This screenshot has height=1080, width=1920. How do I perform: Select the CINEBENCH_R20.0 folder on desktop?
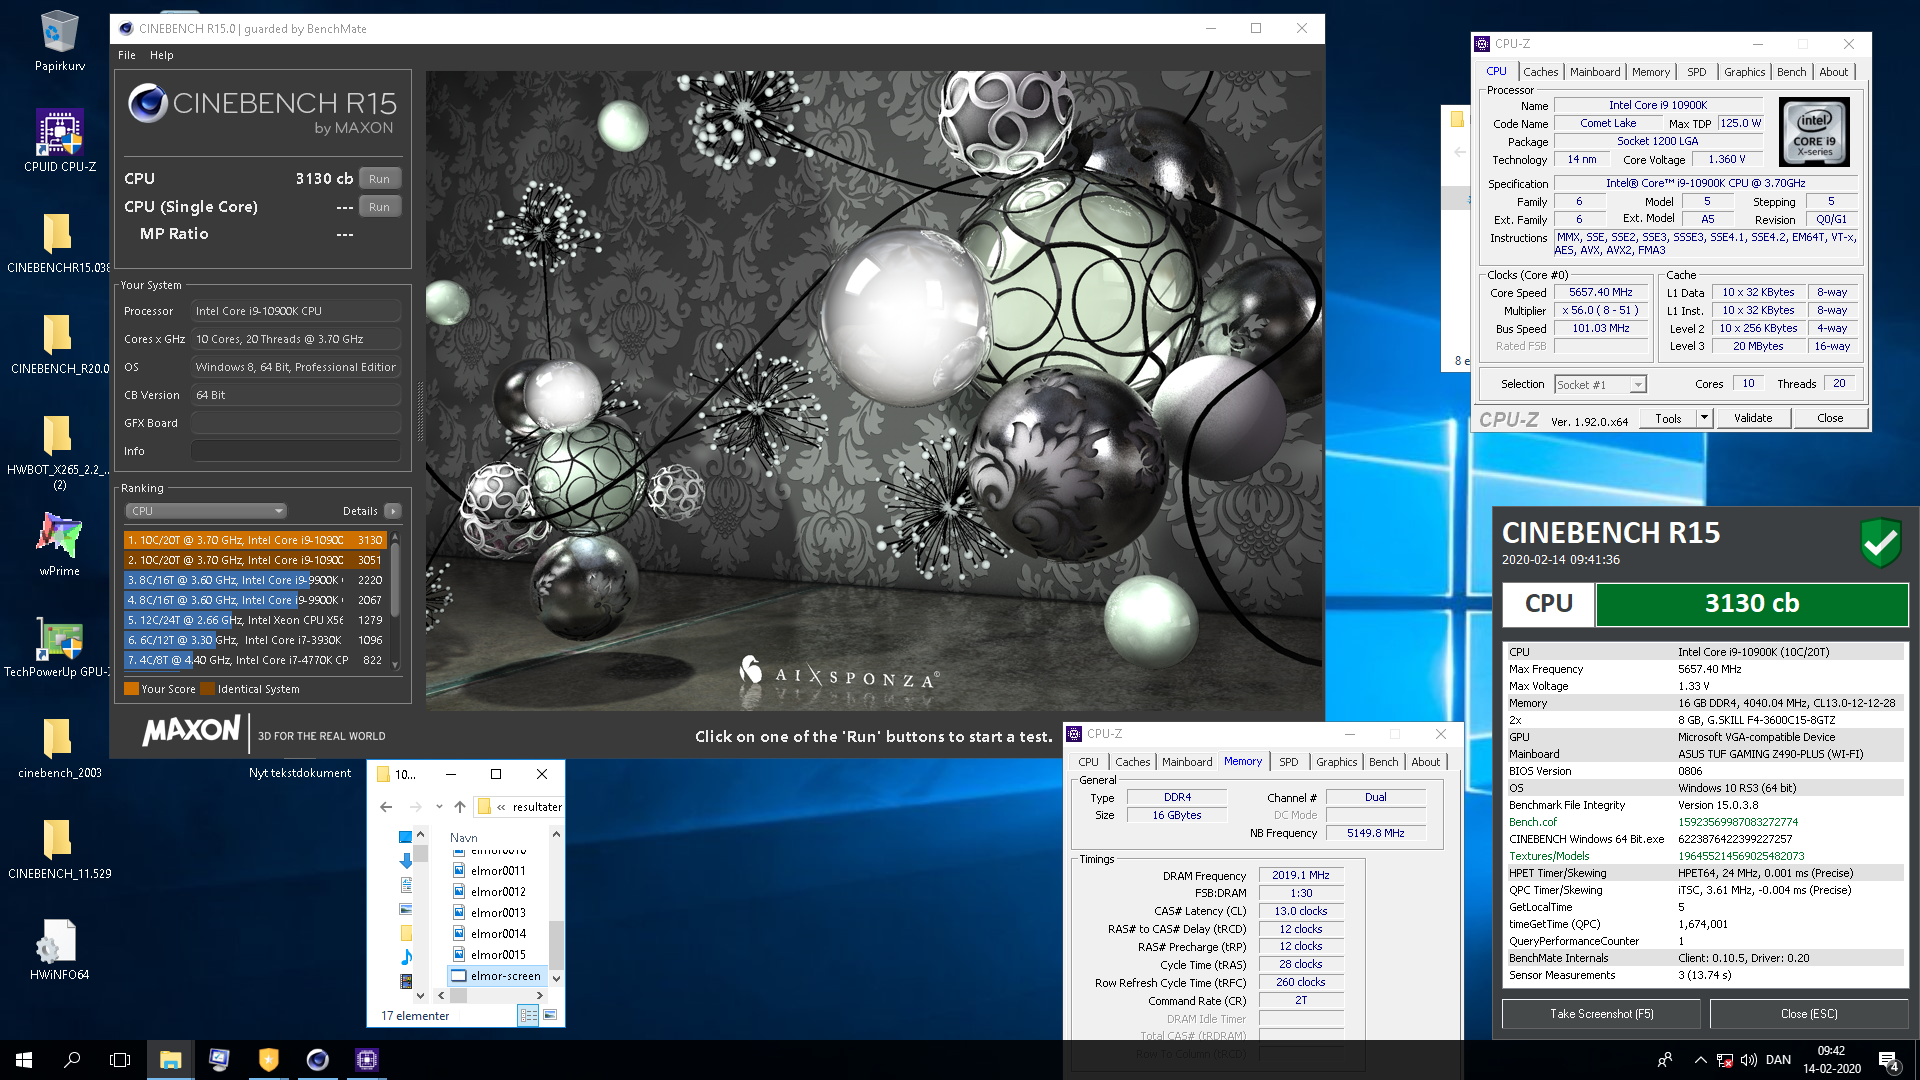(57, 344)
